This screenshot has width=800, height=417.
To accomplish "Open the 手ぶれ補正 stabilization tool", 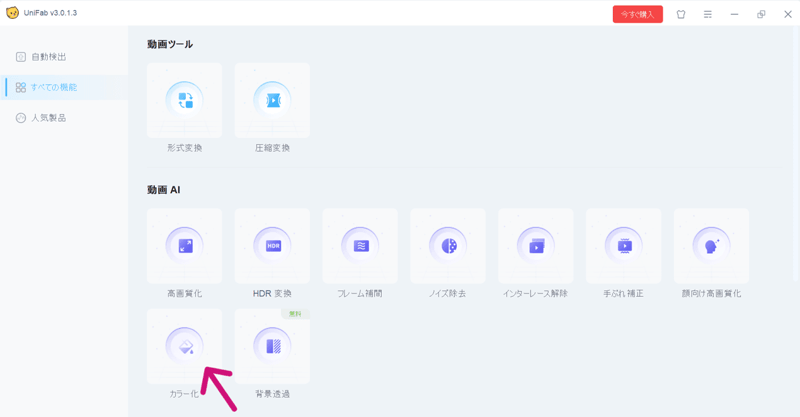I will click(x=623, y=246).
